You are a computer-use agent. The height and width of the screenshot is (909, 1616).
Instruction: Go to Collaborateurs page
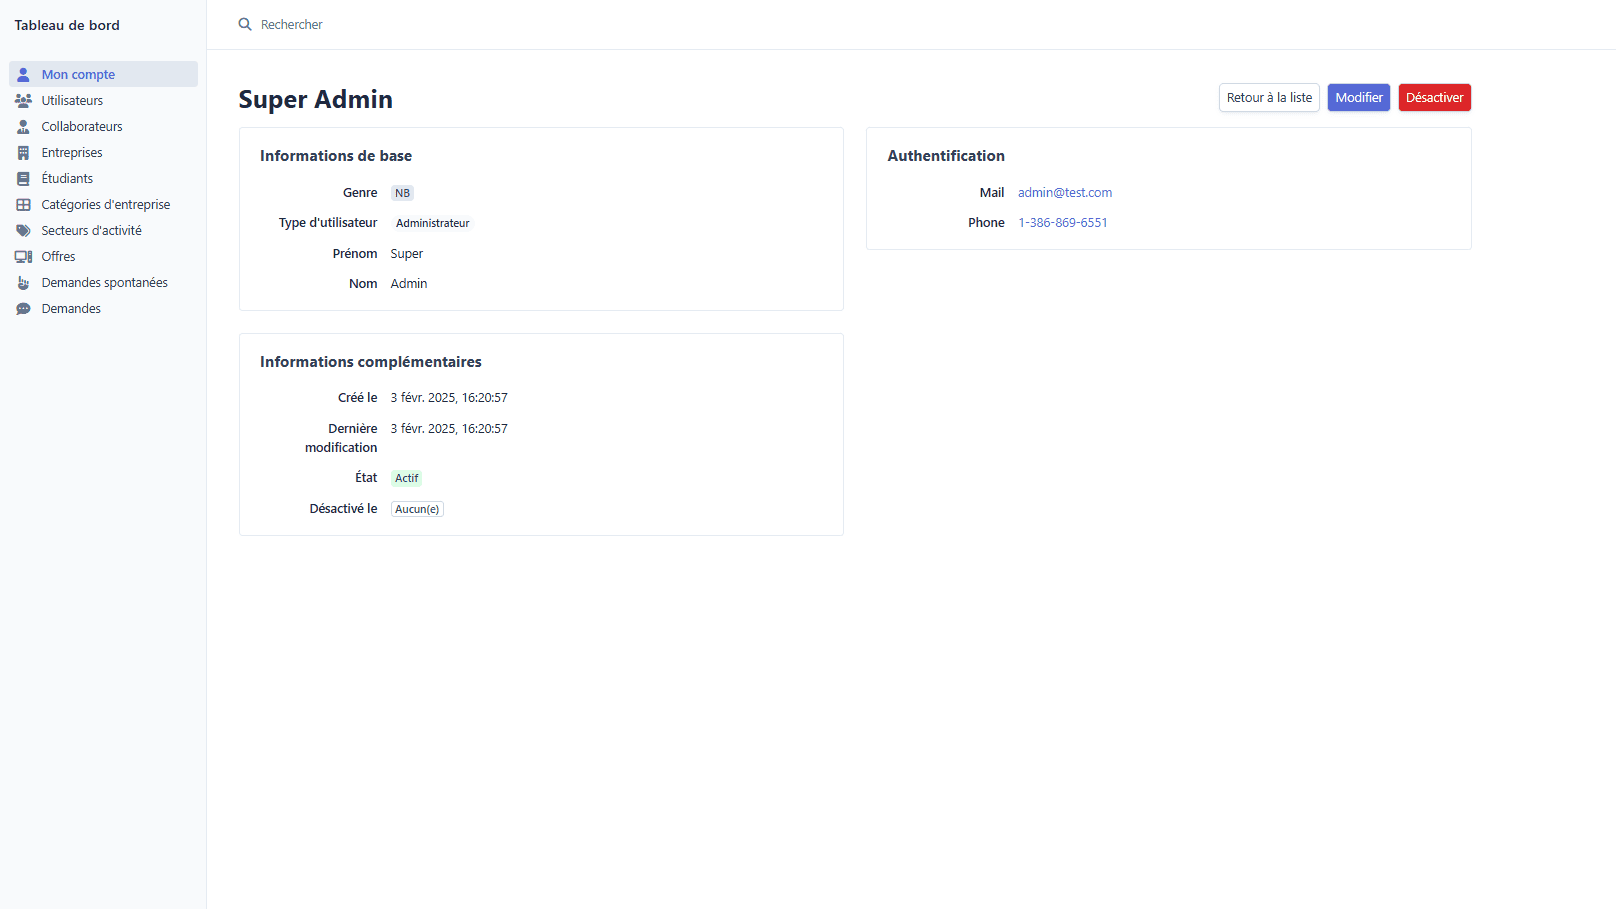[x=104, y=126]
